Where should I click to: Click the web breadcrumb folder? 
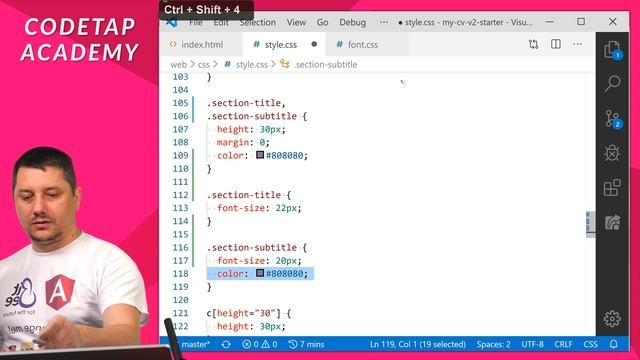(178, 64)
